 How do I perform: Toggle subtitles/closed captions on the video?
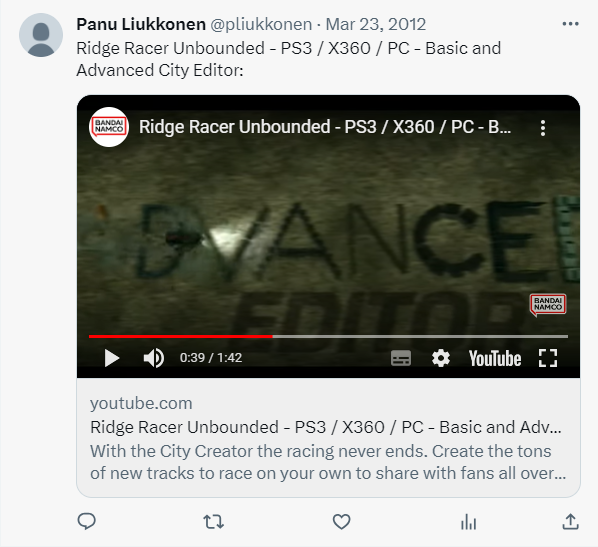click(x=401, y=358)
